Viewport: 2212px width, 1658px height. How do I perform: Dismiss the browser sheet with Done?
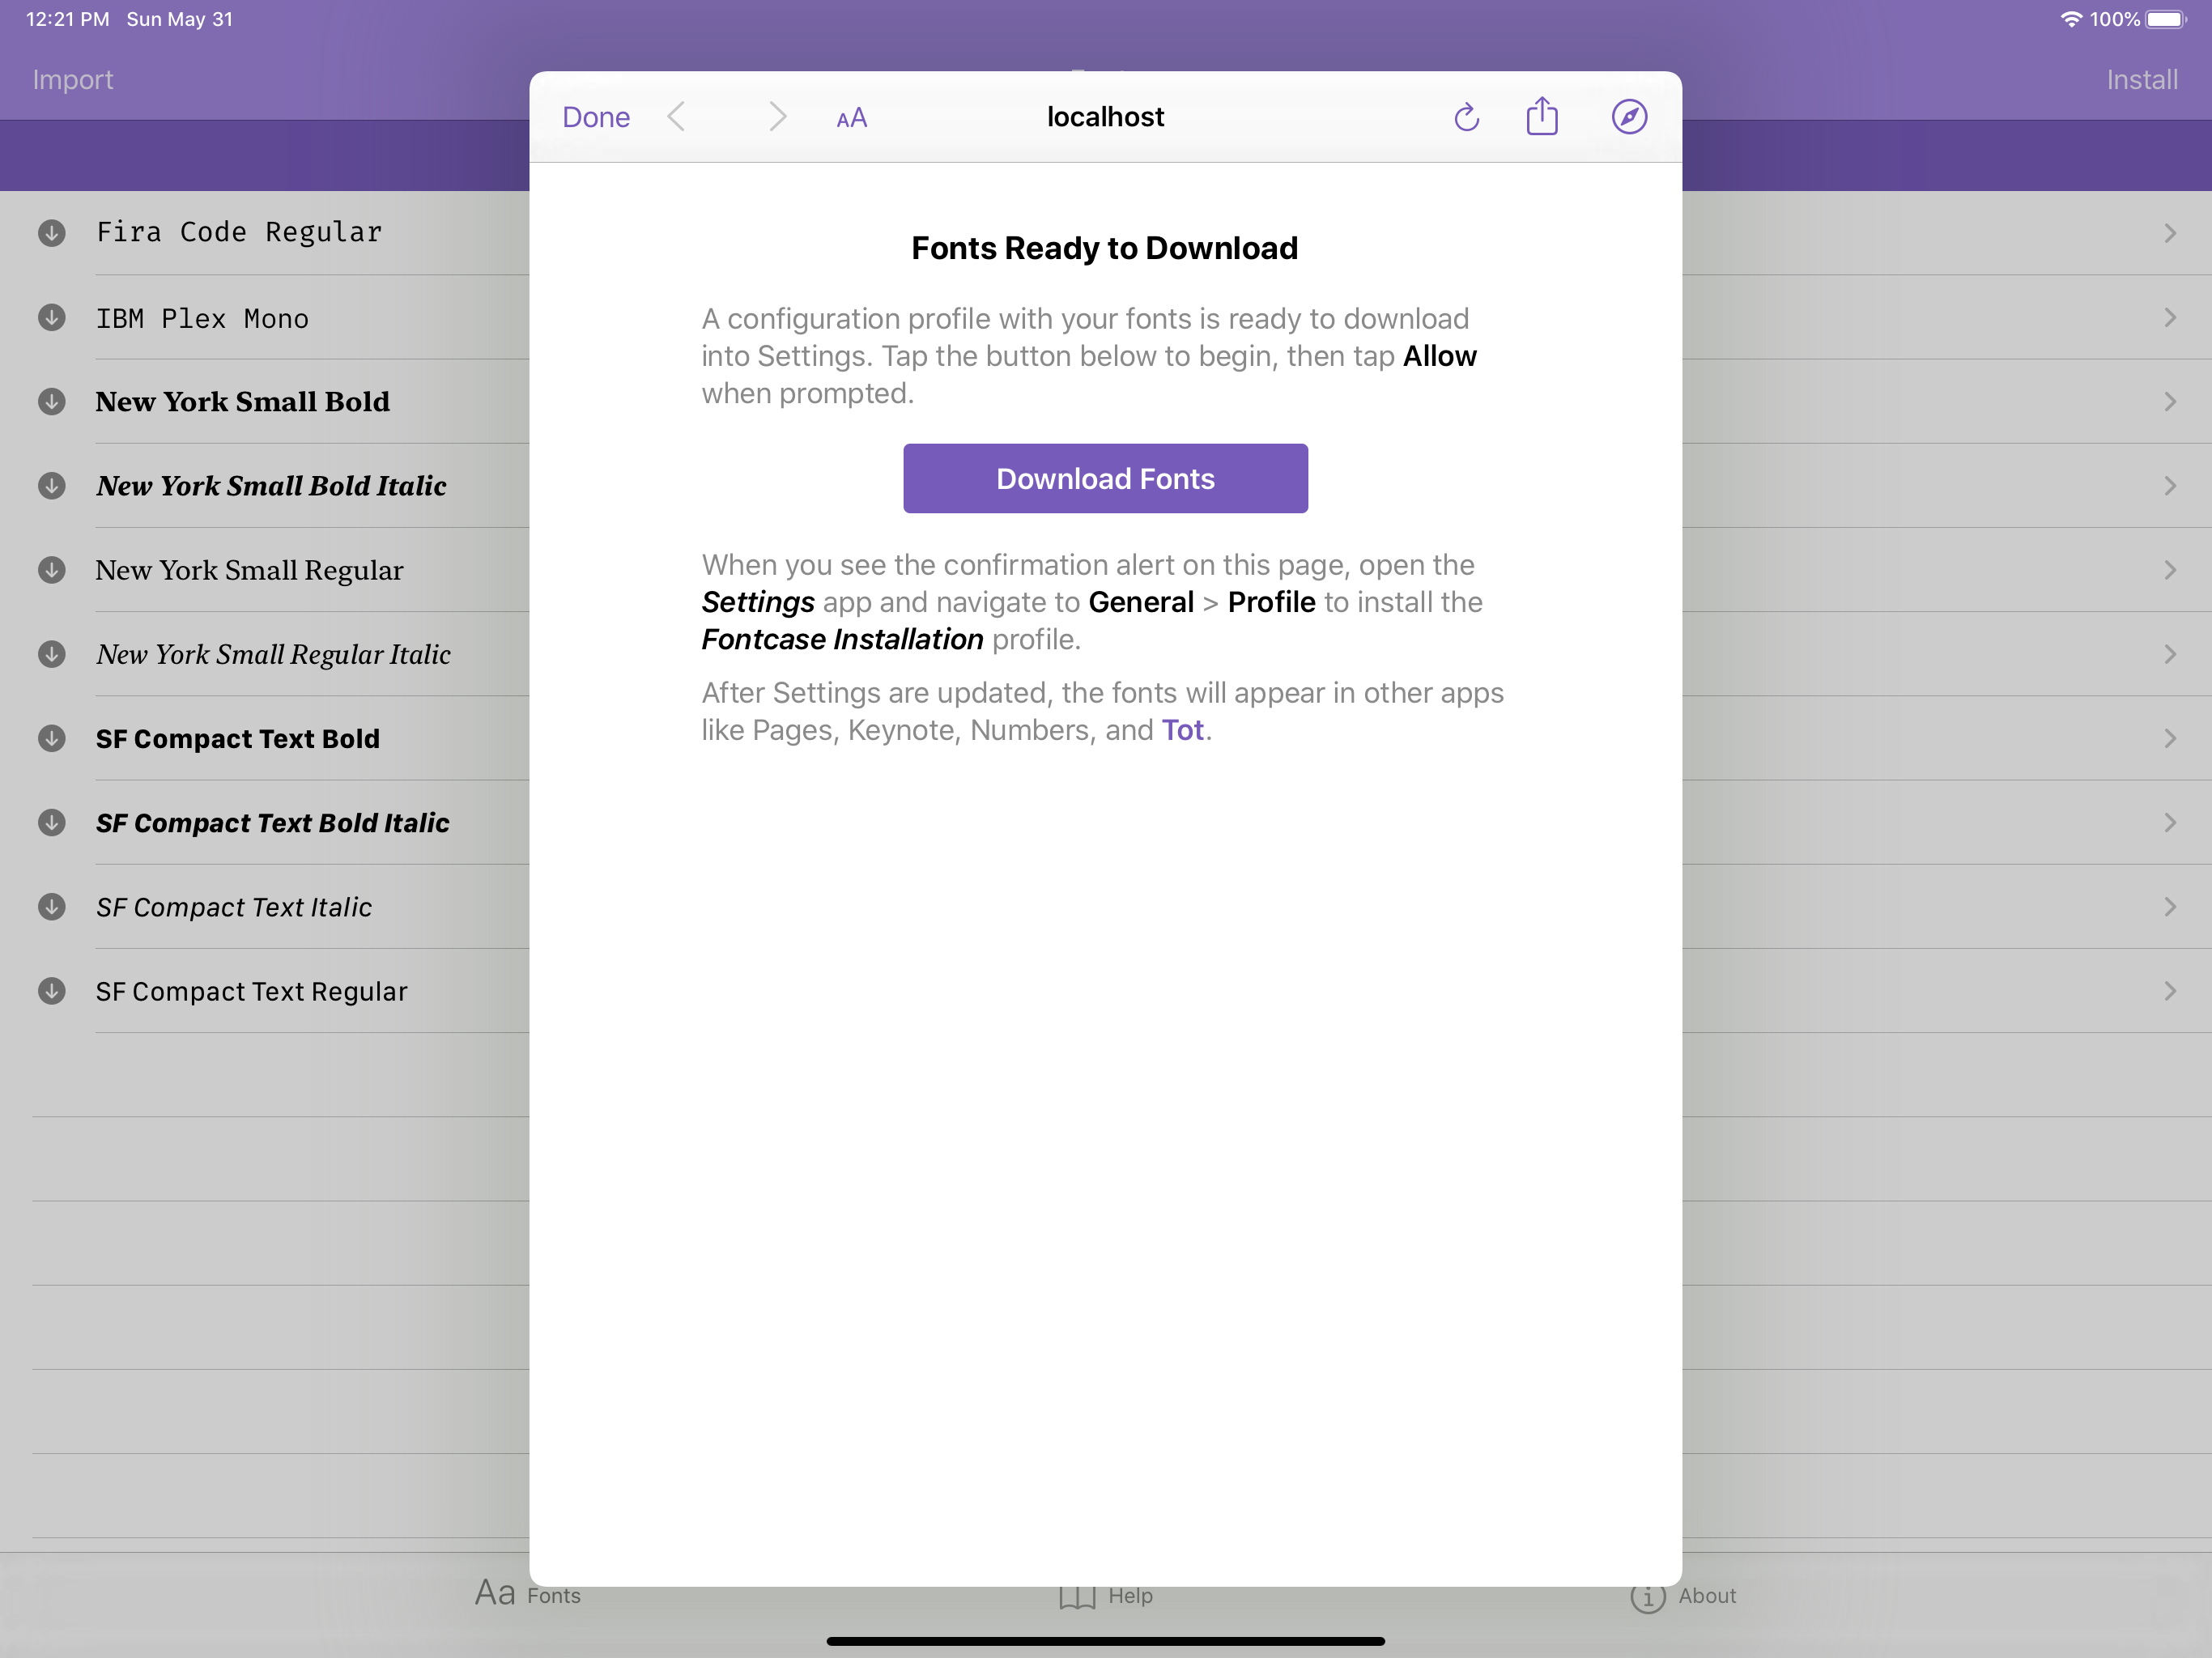596,117
